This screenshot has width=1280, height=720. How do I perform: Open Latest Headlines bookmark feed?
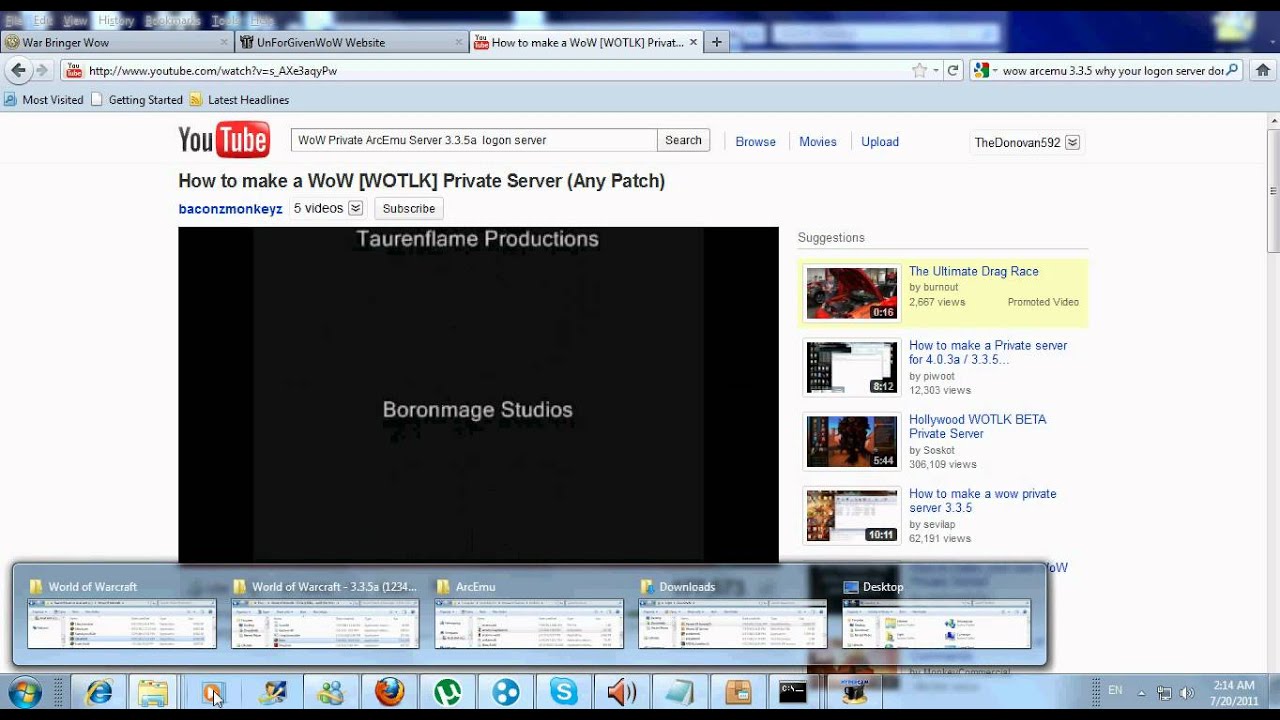click(239, 100)
